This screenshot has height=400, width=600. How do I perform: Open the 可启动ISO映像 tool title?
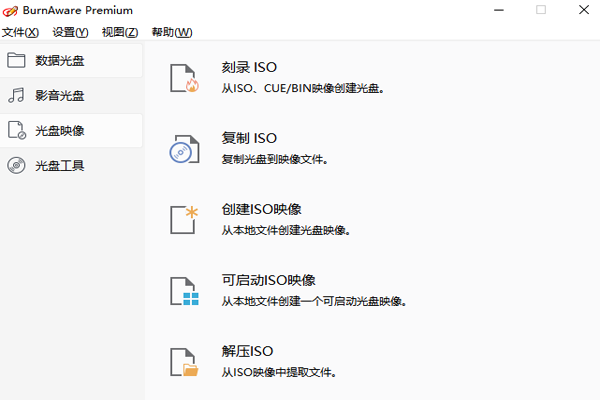tap(269, 280)
